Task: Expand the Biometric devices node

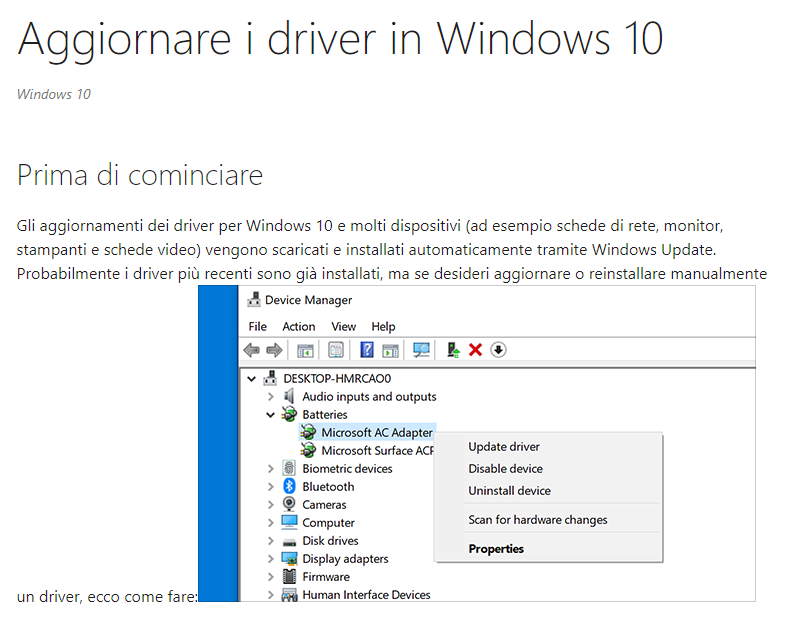Action: pos(271,469)
